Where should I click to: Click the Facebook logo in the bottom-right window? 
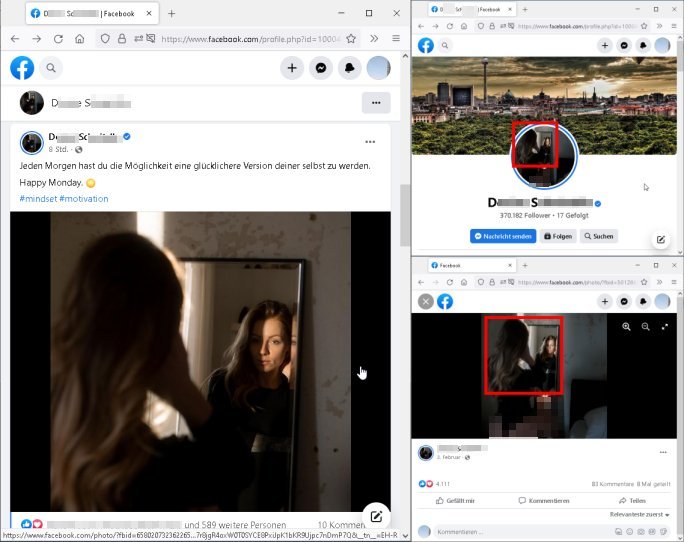coord(445,302)
